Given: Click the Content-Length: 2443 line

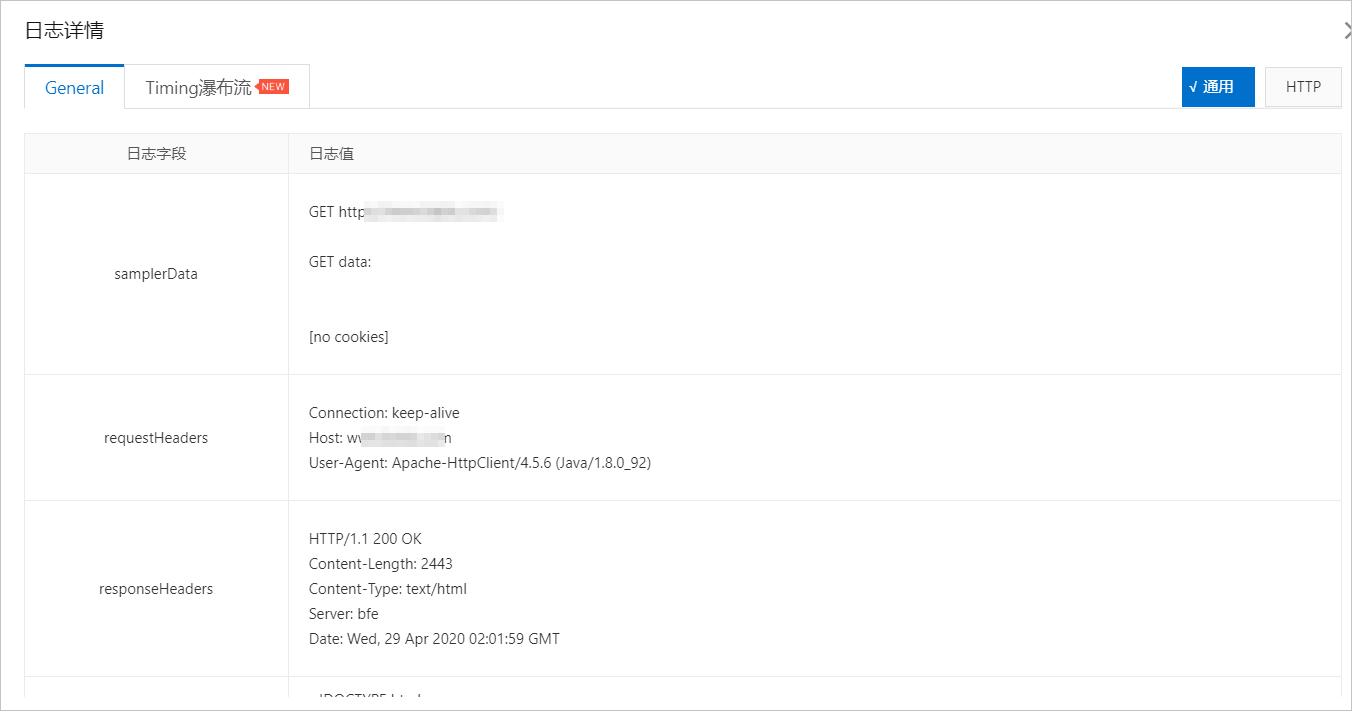Looking at the screenshot, I should (381, 564).
